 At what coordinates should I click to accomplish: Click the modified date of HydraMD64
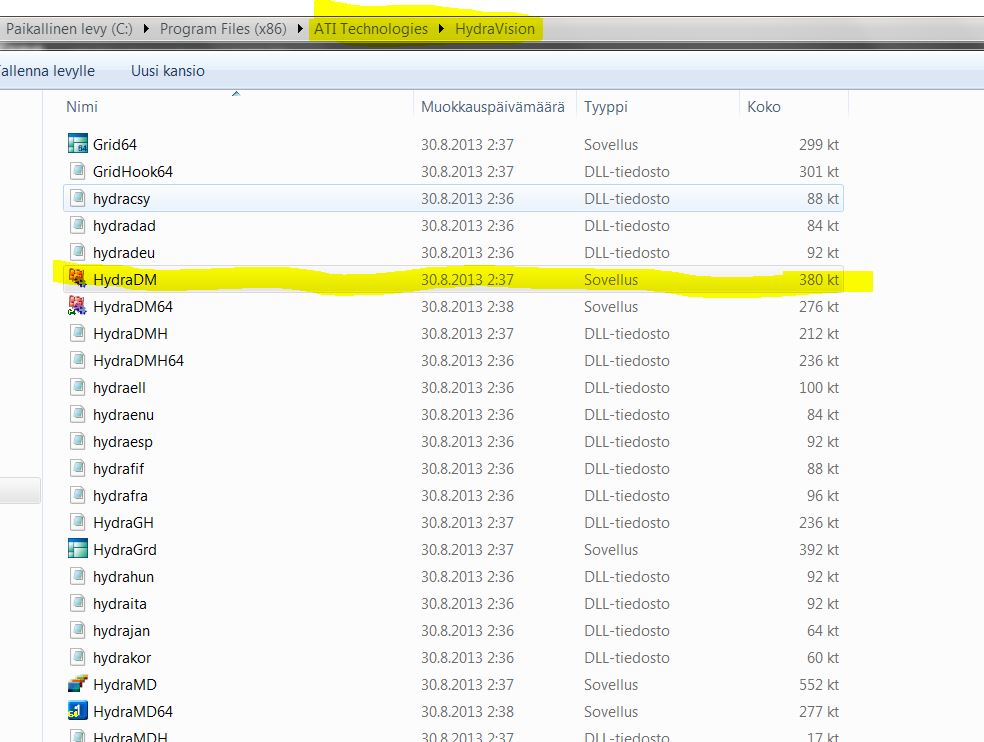pyautogui.click(x=467, y=712)
